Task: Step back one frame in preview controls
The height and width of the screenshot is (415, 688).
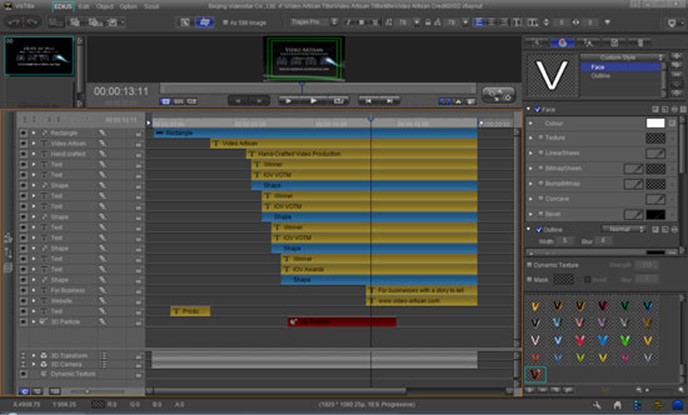Action: pyautogui.click(x=238, y=101)
